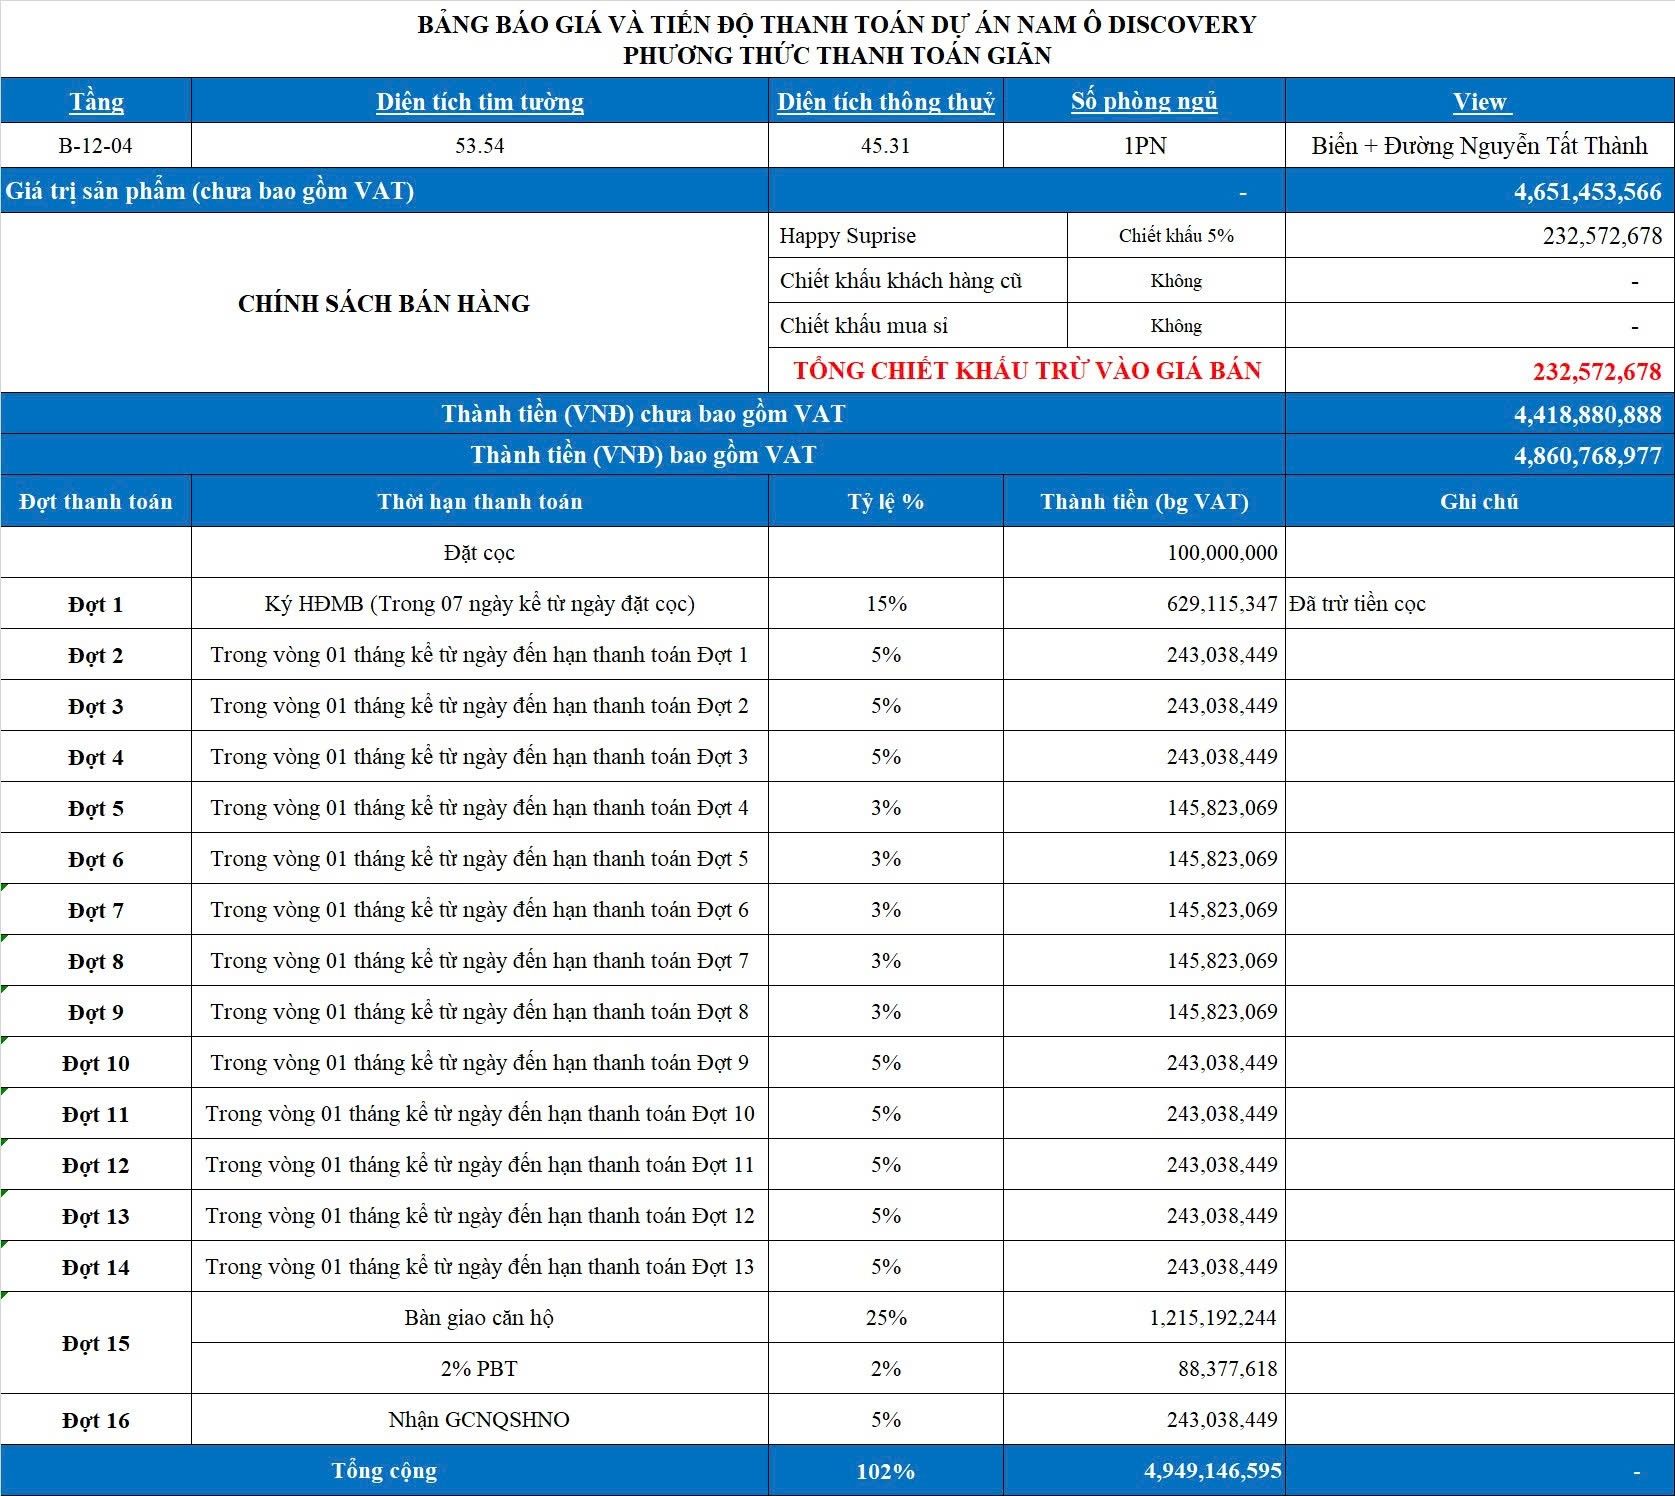Screen dimensions: 1675x1496
Task: Click 'Thành tiền (VNĐ) bao gồm VAT' row
Action: click(x=643, y=455)
